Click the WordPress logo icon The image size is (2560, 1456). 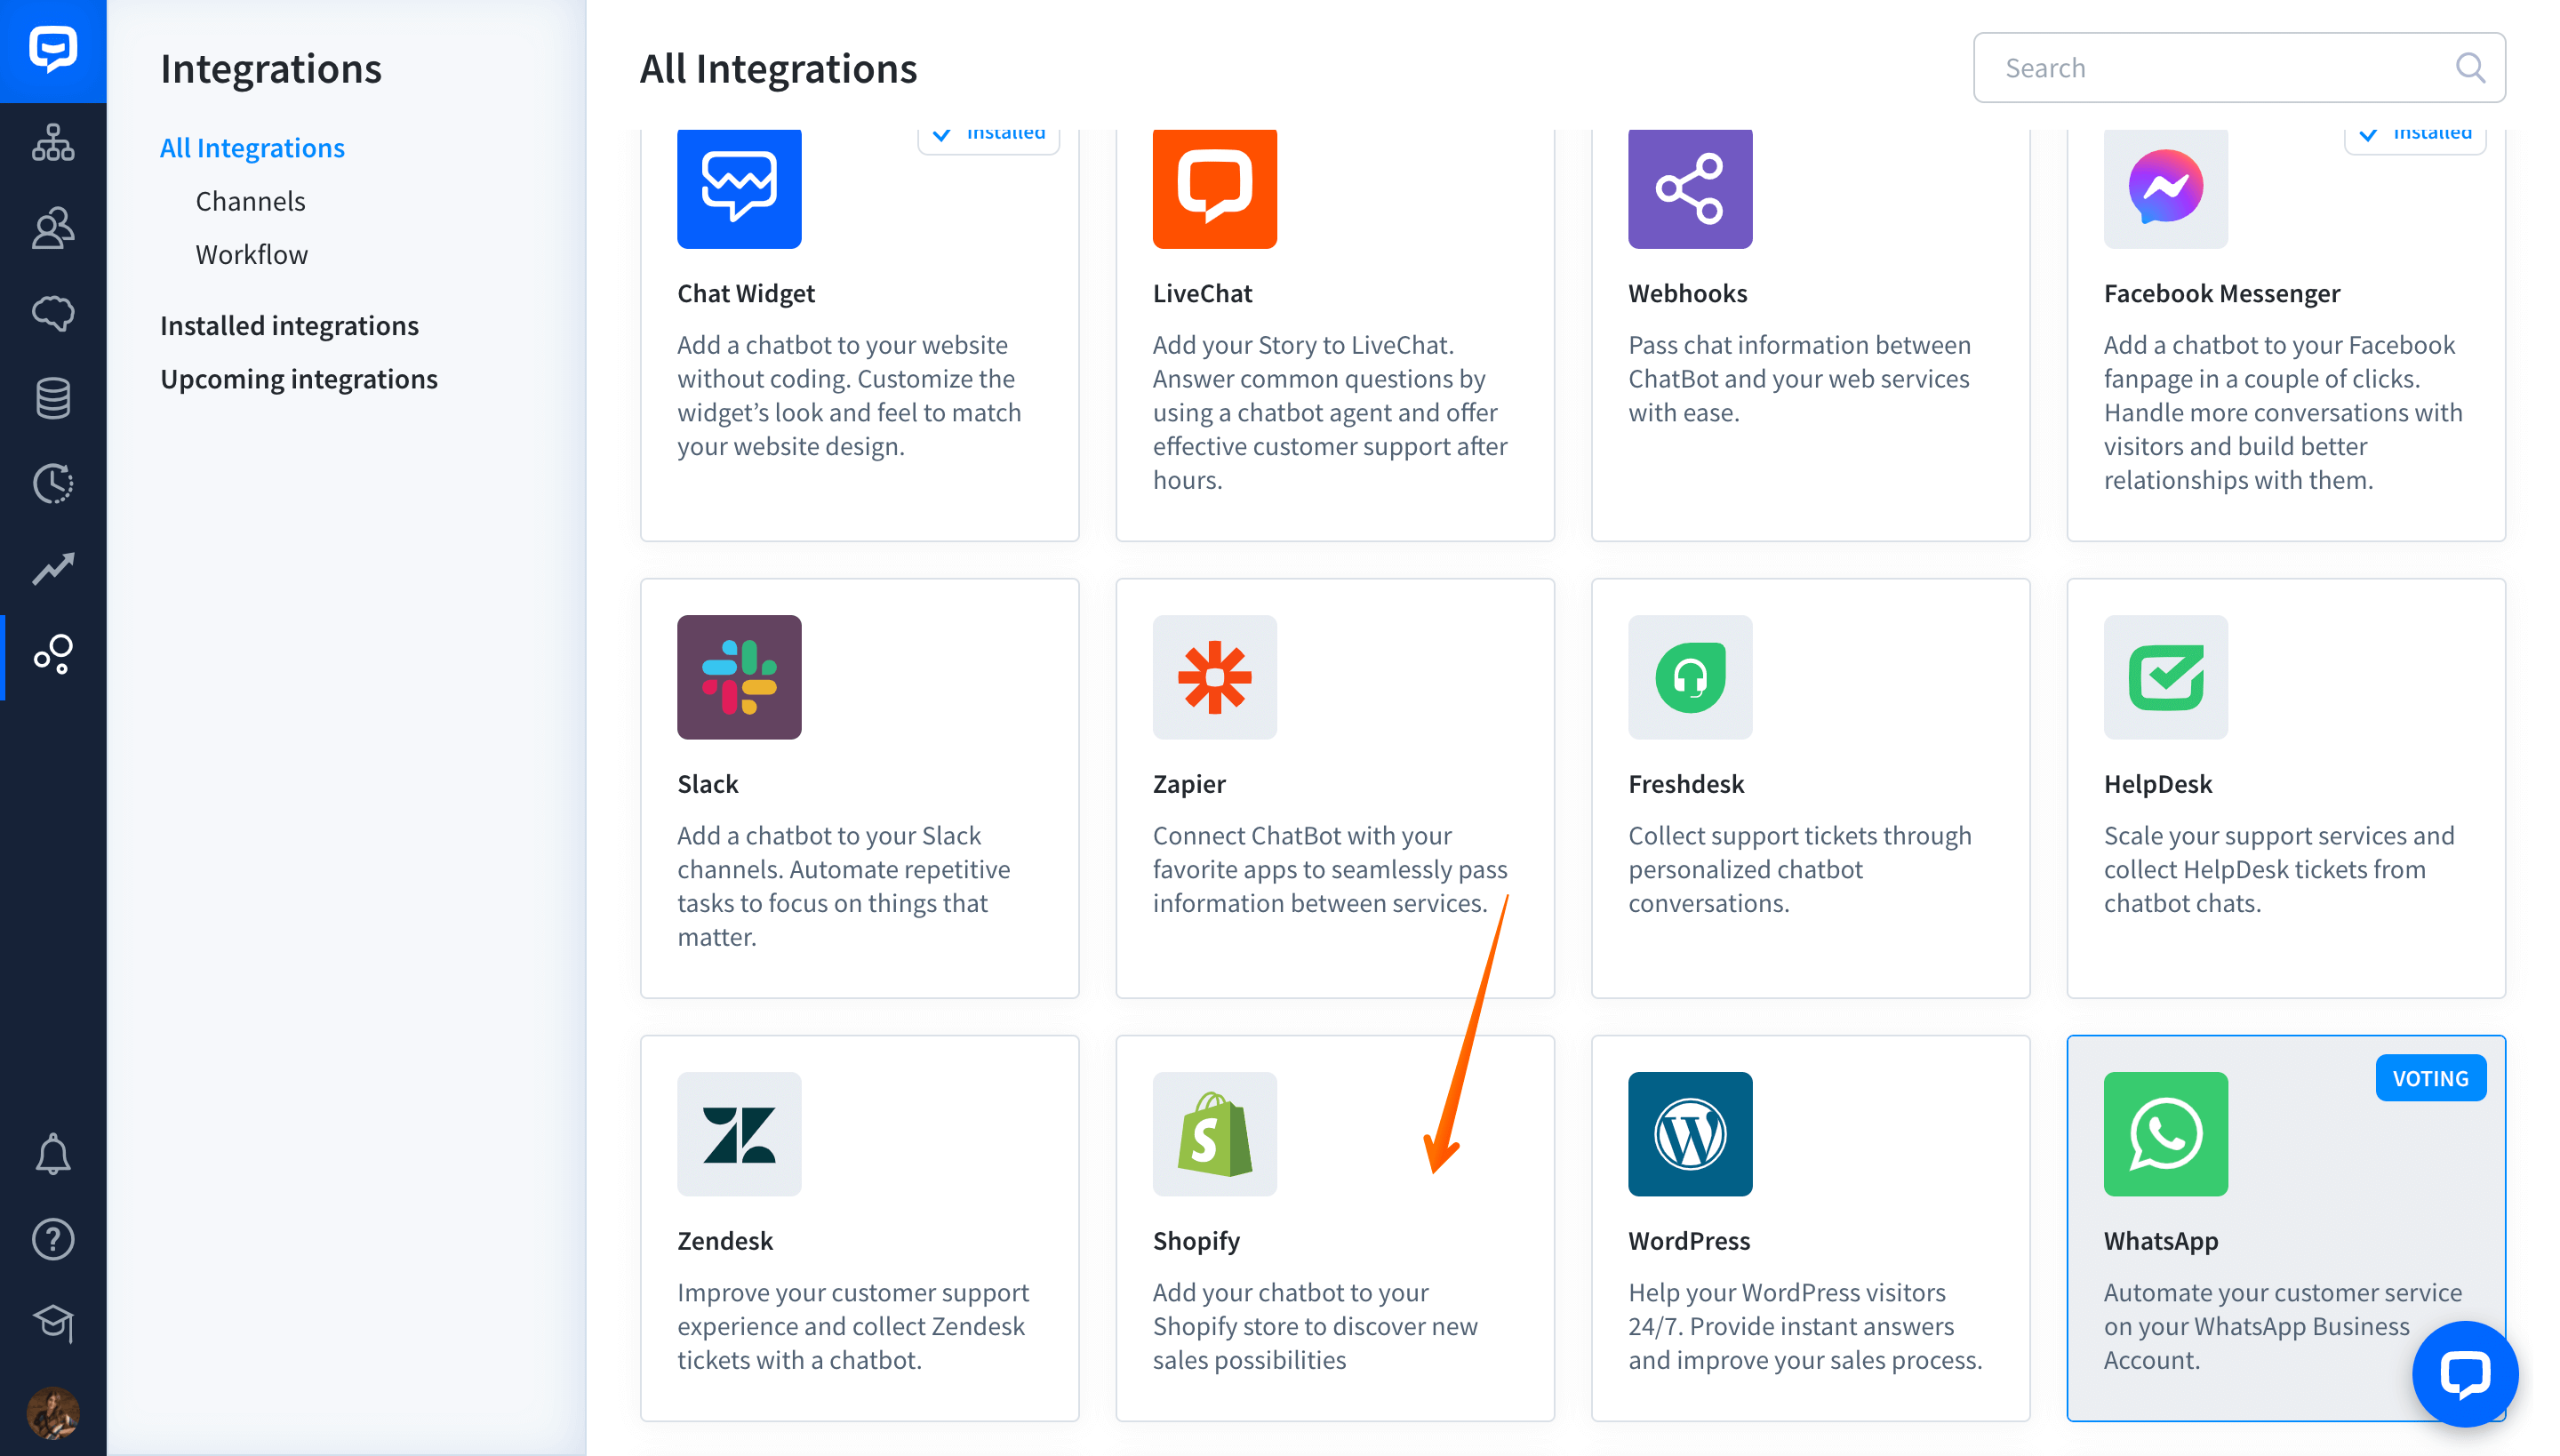click(x=1690, y=1134)
